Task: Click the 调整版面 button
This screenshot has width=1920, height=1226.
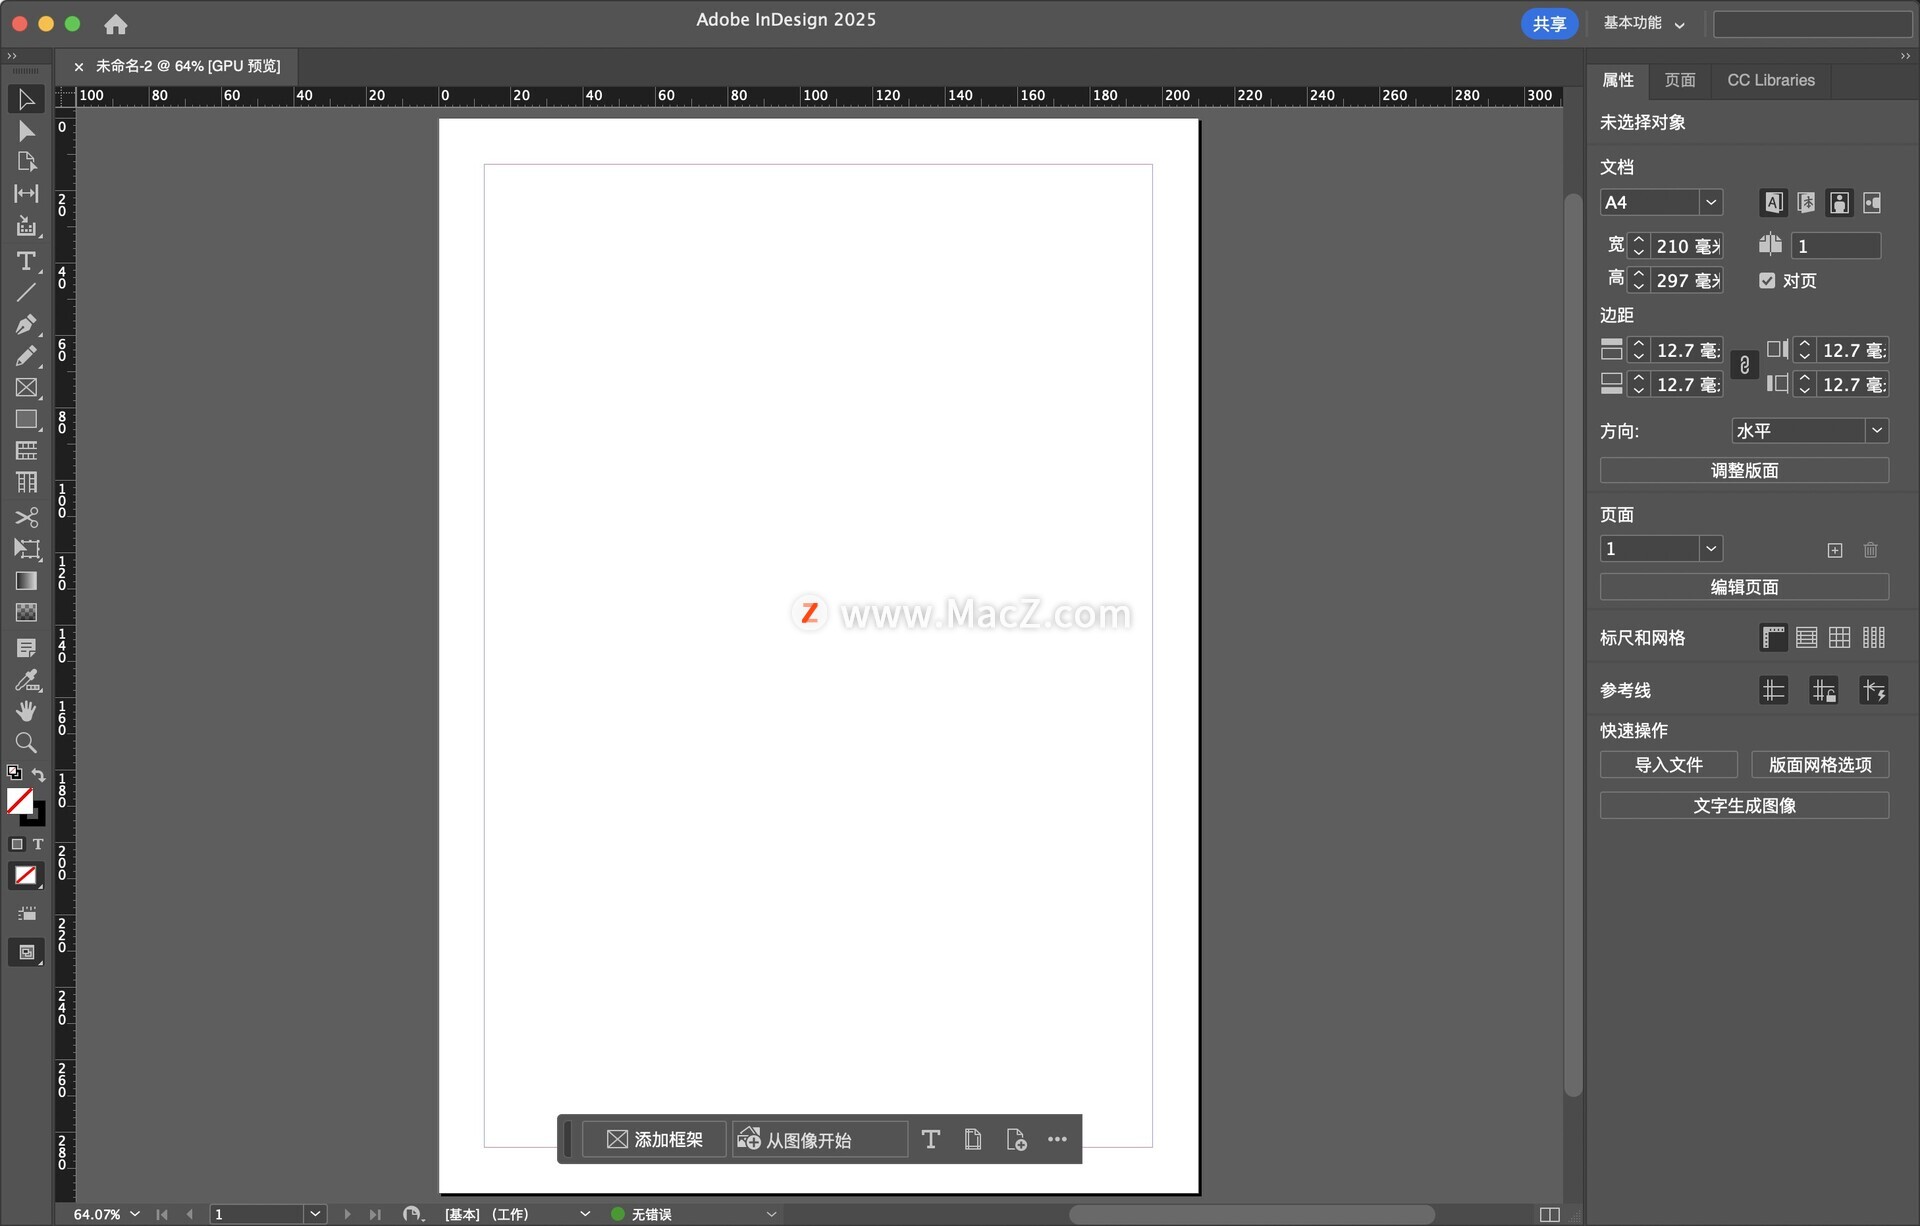Action: (1744, 471)
